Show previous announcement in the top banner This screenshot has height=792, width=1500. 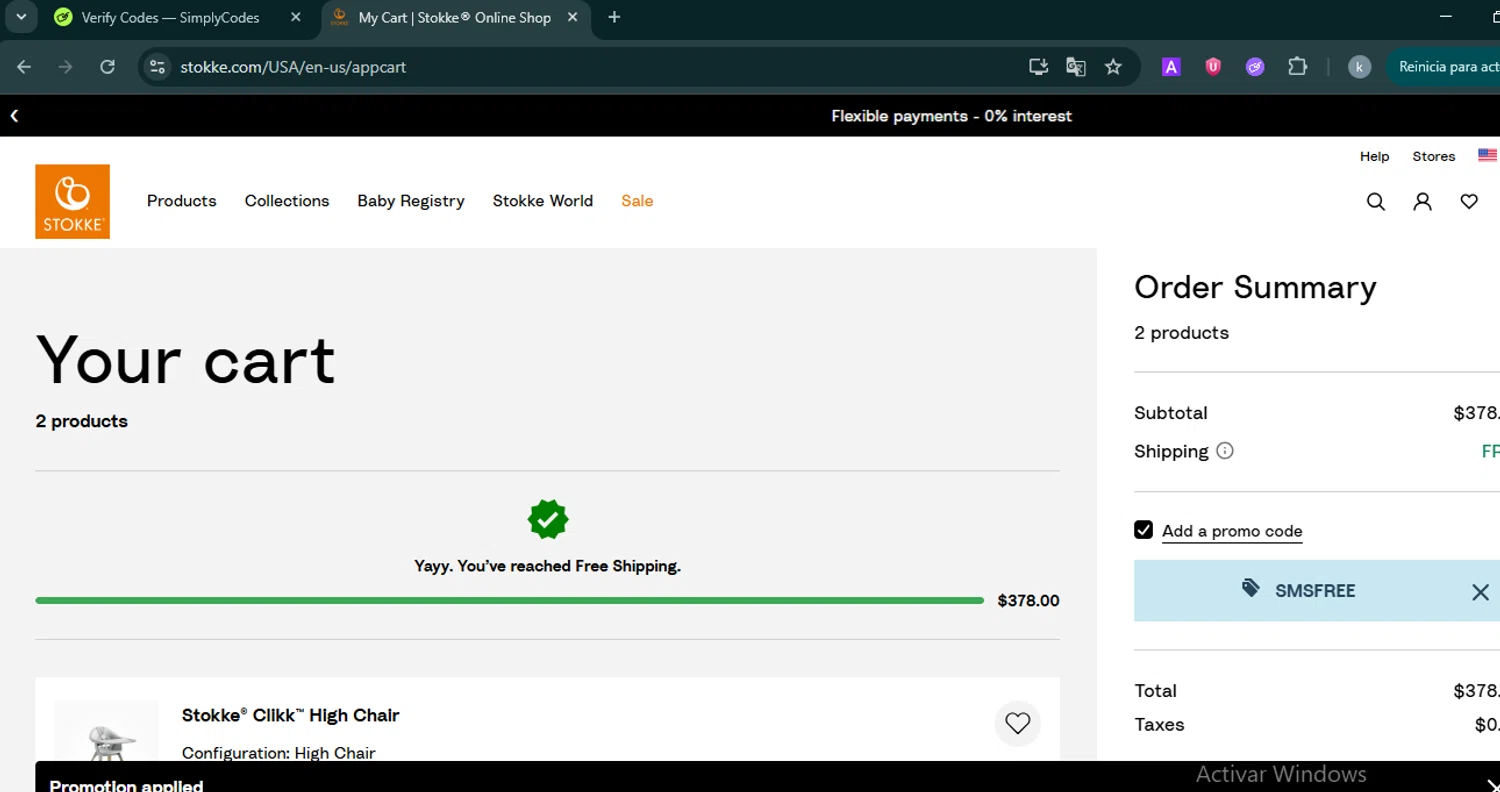pos(15,116)
